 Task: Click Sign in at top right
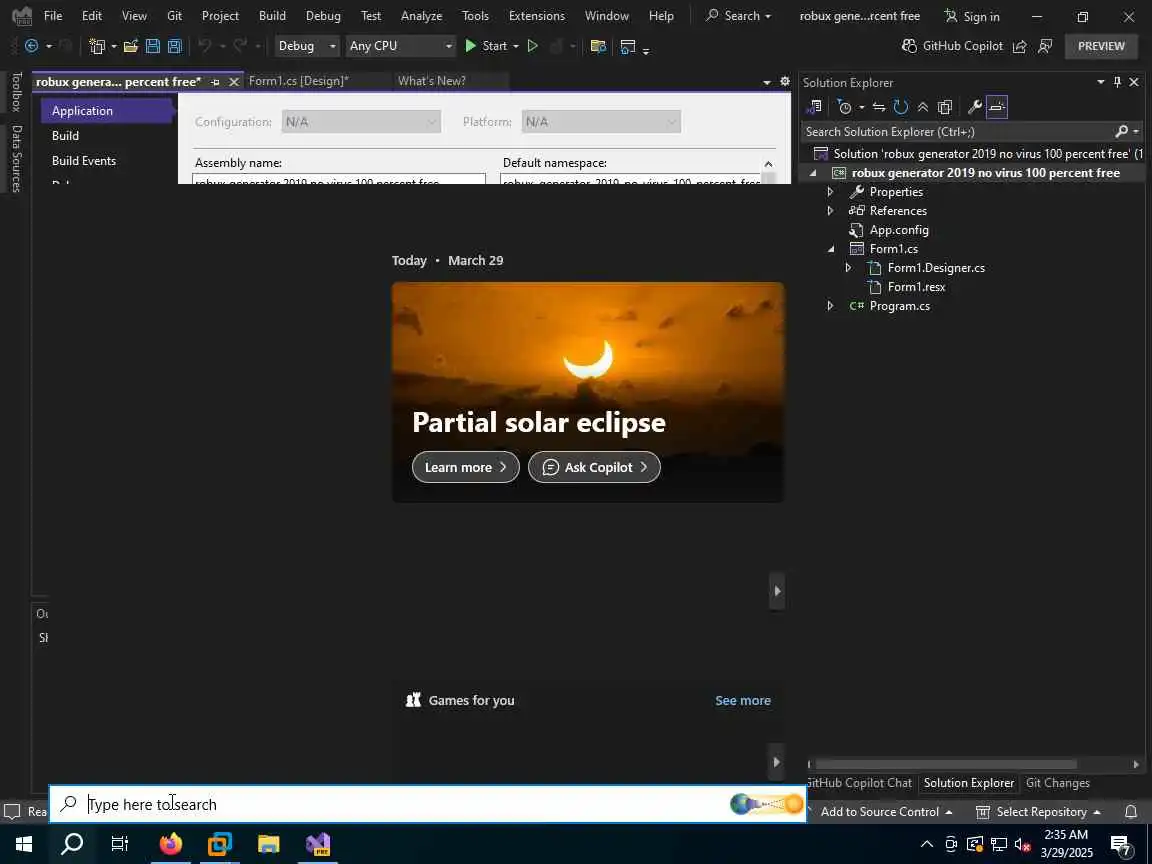pos(972,16)
